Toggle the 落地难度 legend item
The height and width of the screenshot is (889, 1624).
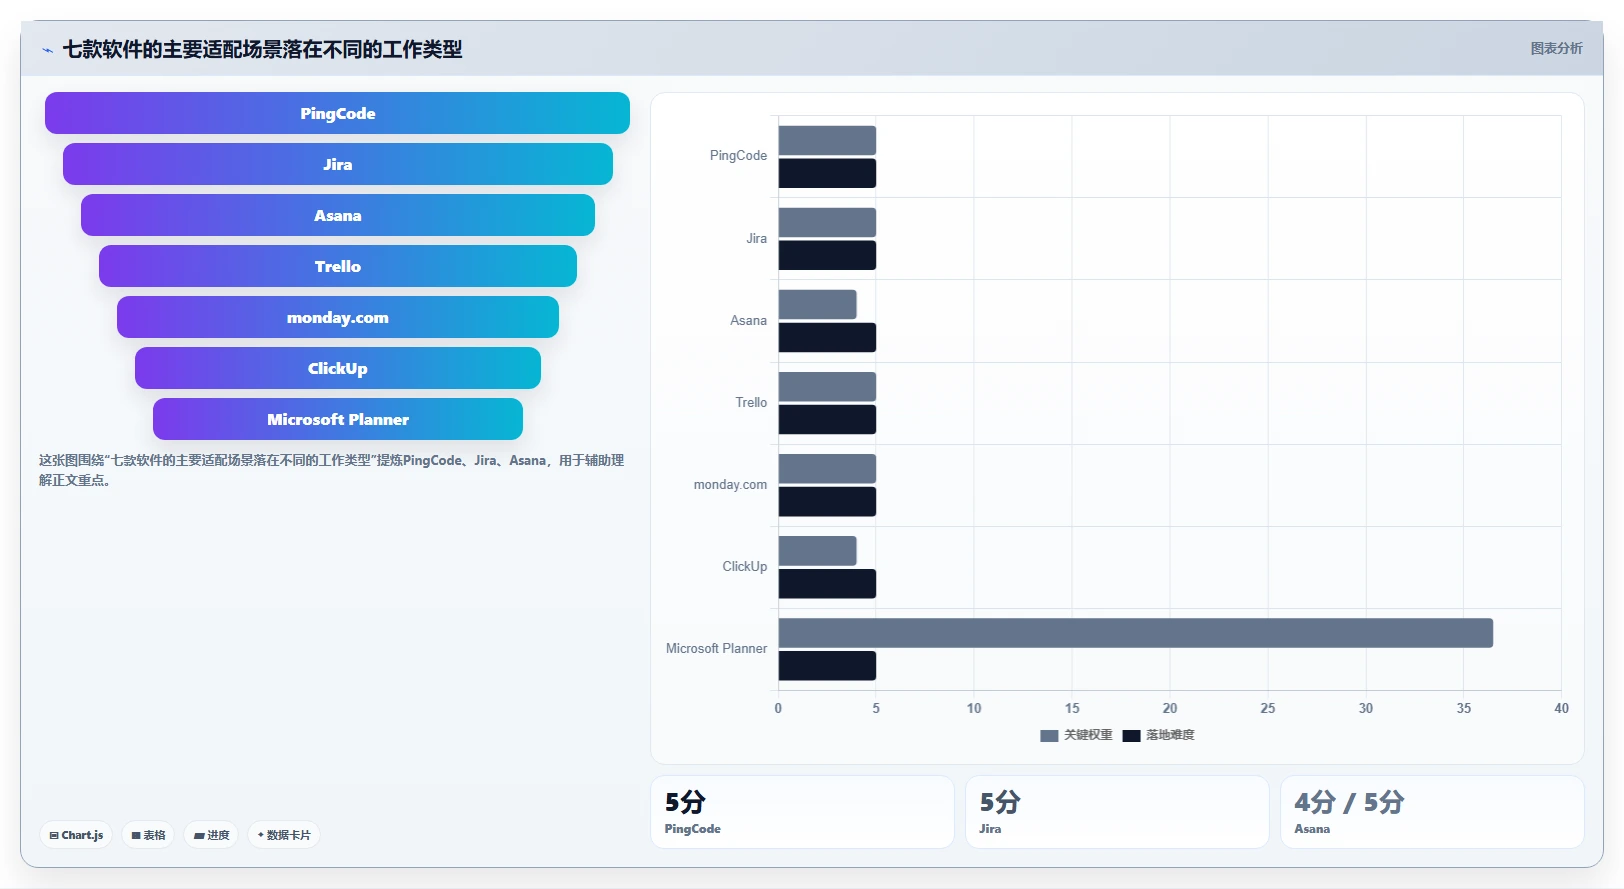[x=1158, y=735]
